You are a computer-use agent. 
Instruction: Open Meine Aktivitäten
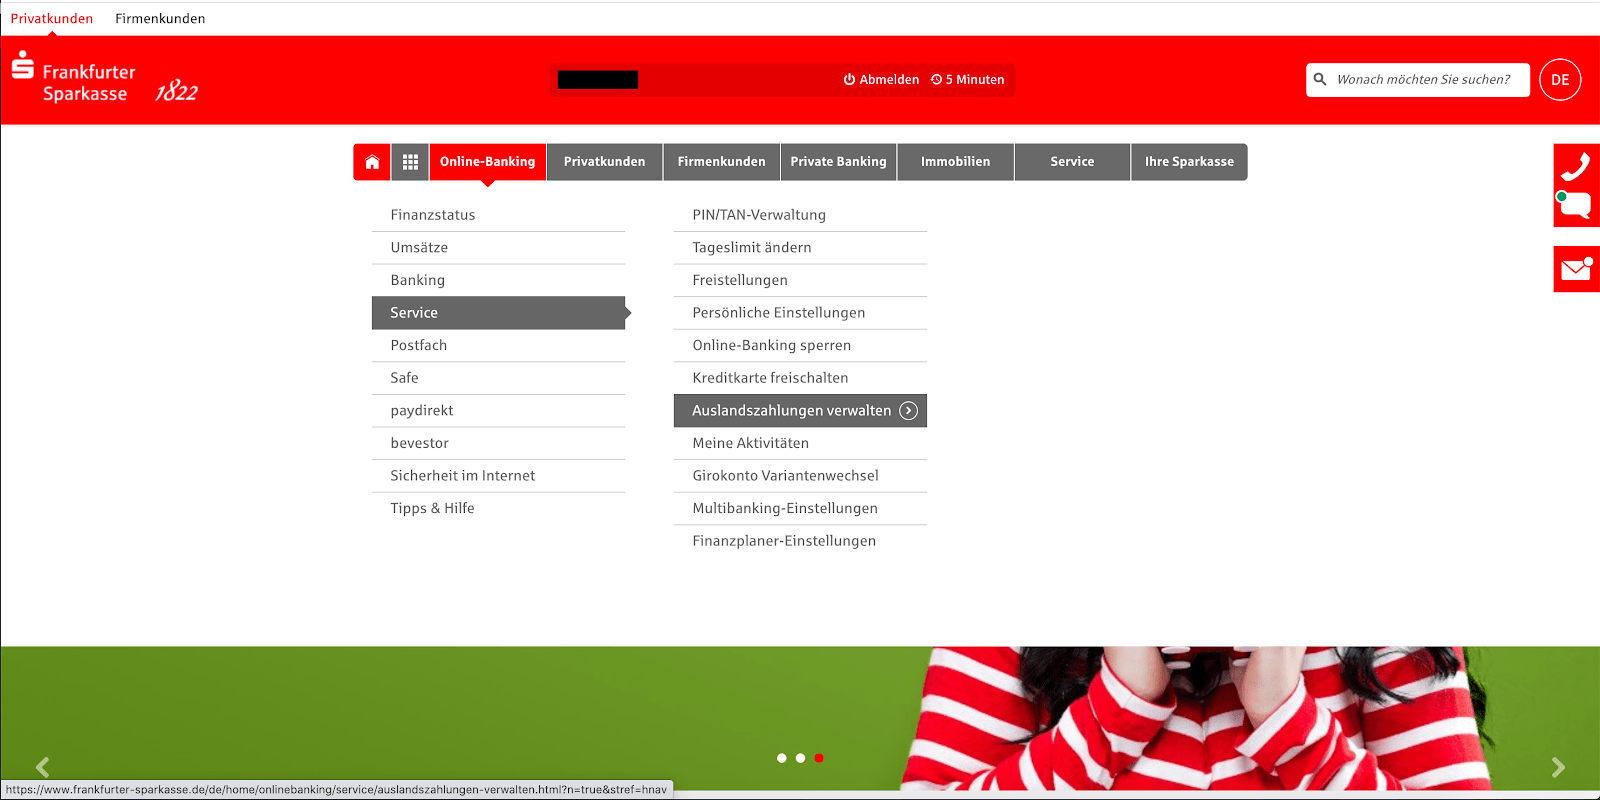(800, 443)
